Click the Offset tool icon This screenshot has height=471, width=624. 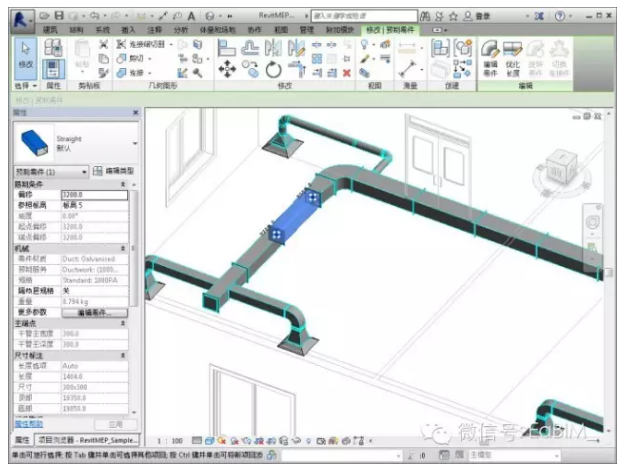(x=250, y=48)
